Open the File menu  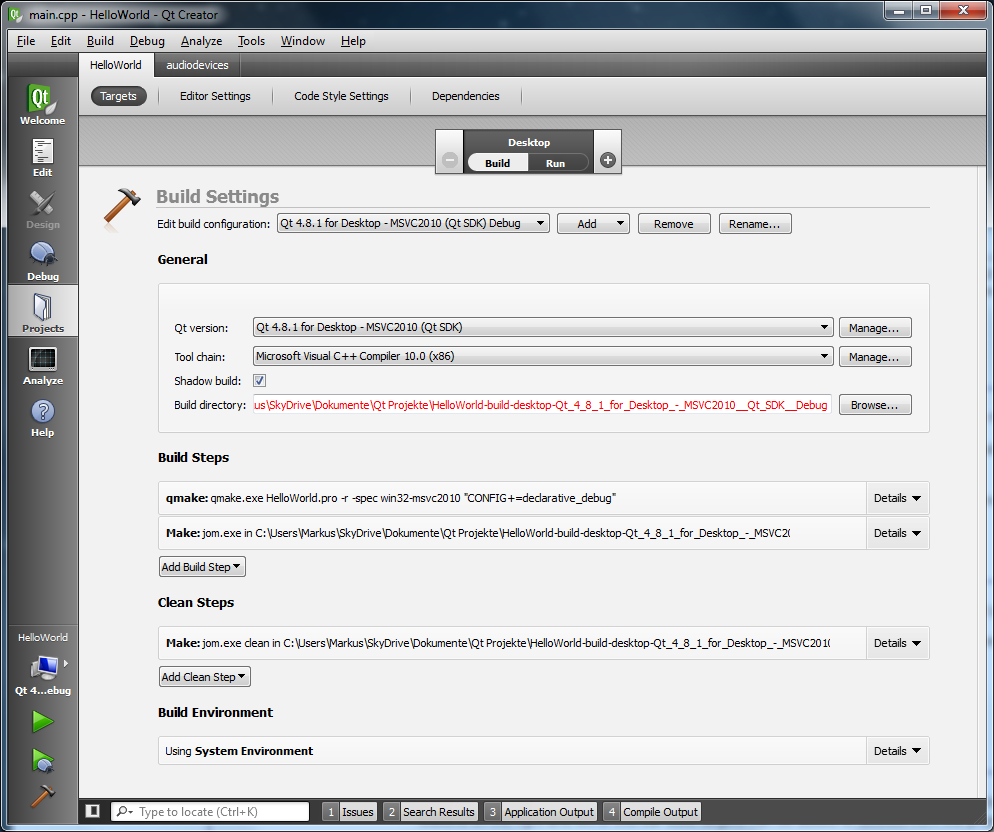coord(26,41)
